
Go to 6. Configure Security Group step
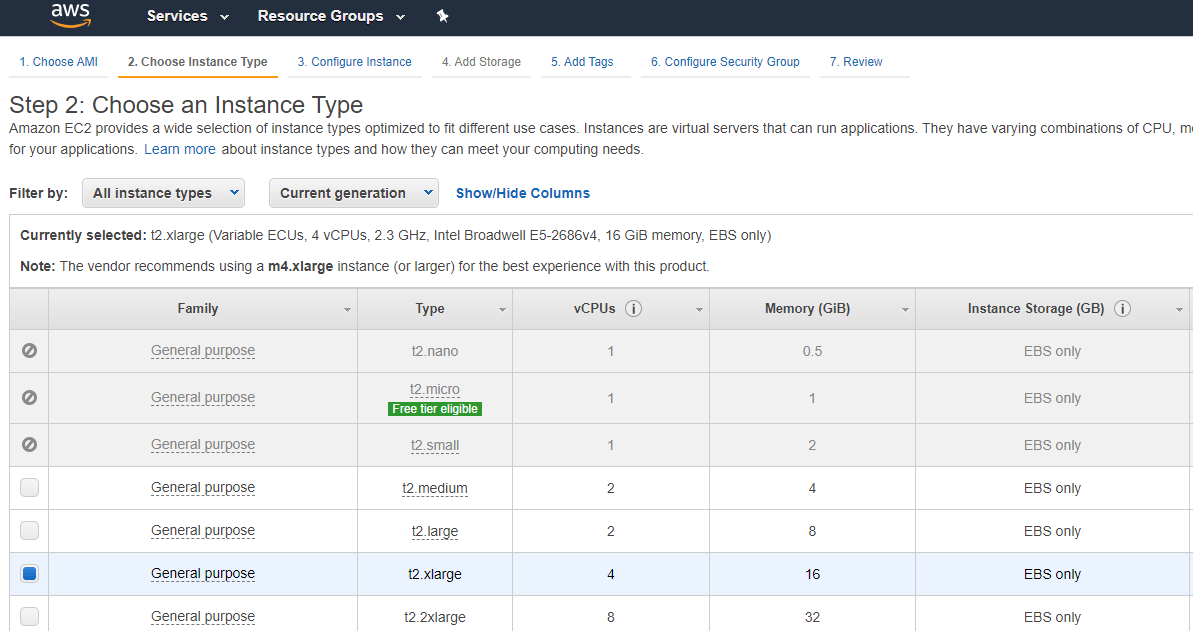coord(725,62)
